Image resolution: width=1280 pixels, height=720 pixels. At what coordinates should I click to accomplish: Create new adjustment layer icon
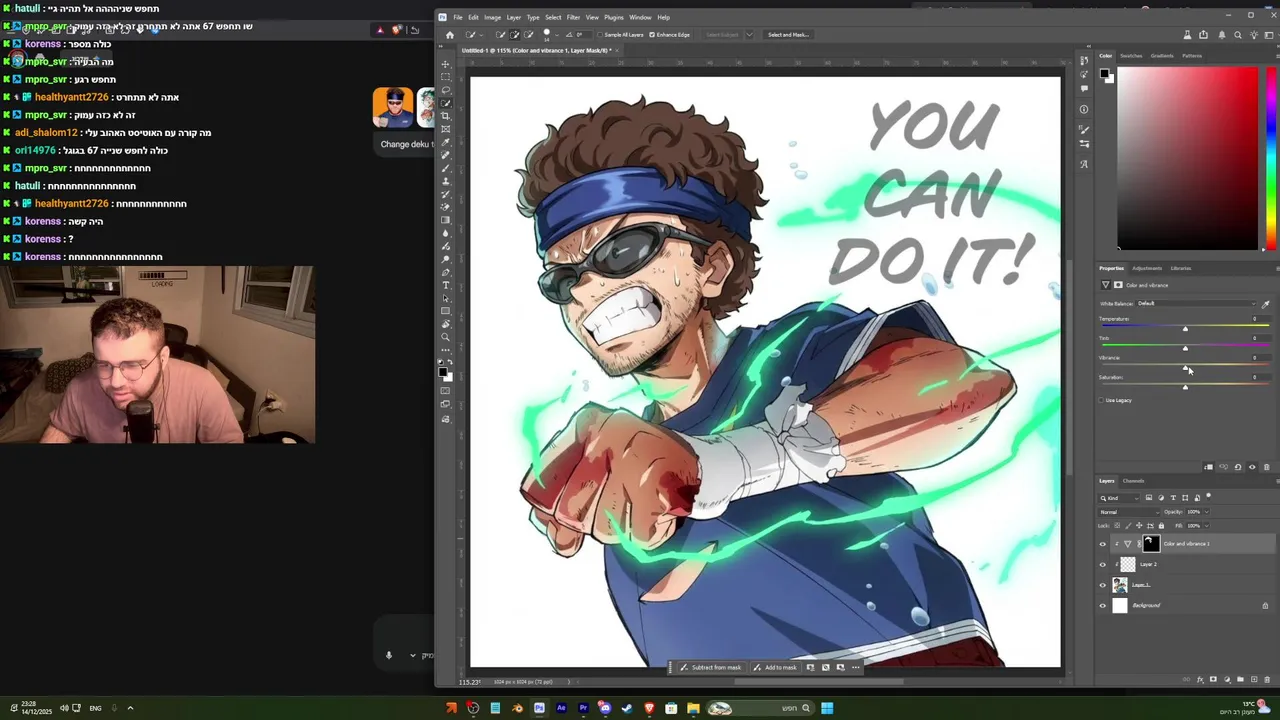(x=1227, y=679)
